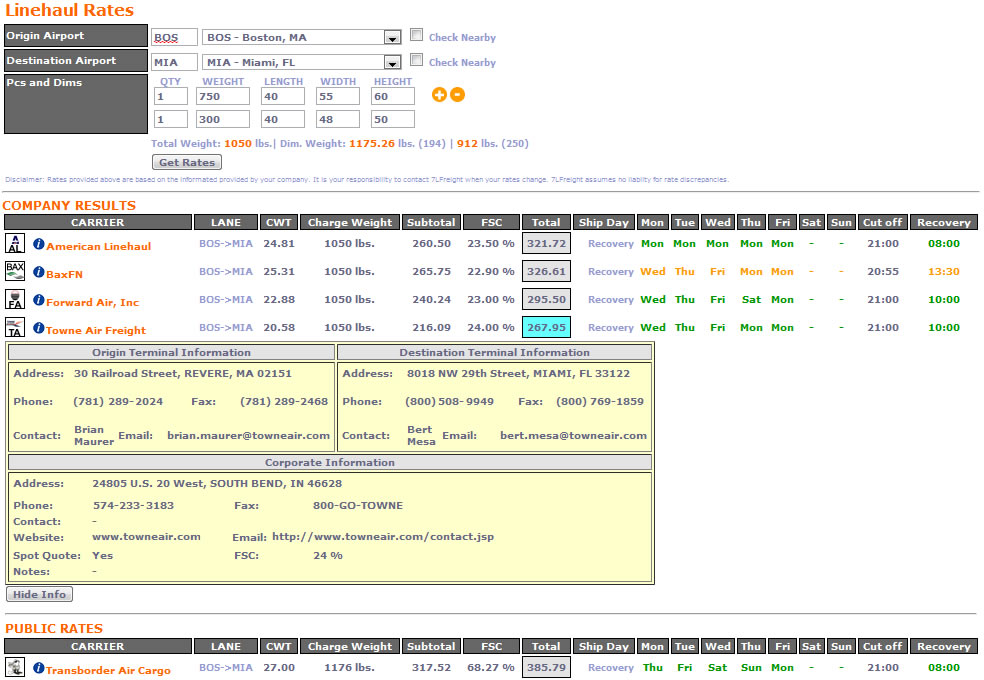The image size is (984, 680).
Task: Click American Linehaul BOS->MIA lane link
Action: [226, 243]
